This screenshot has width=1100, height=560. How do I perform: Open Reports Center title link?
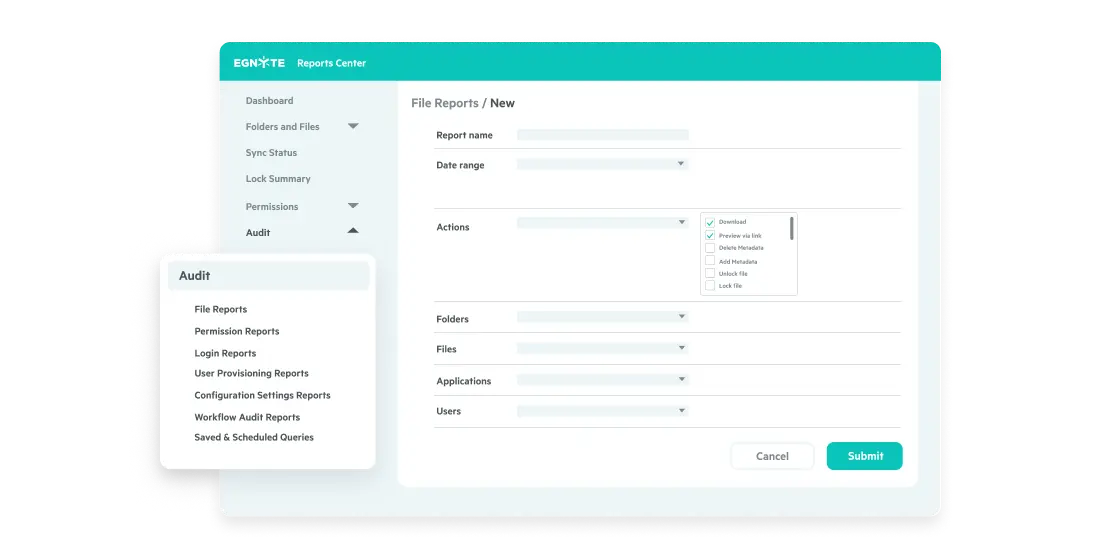[331, 63]
